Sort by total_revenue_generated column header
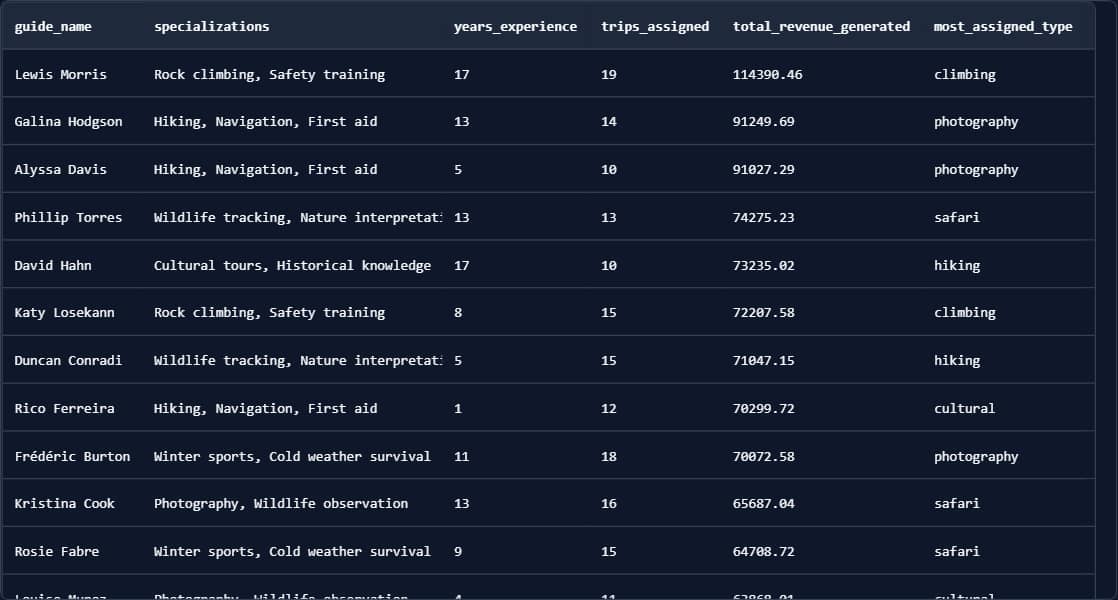The width and height of the screenshot is (1118, 600). [821, 27]
